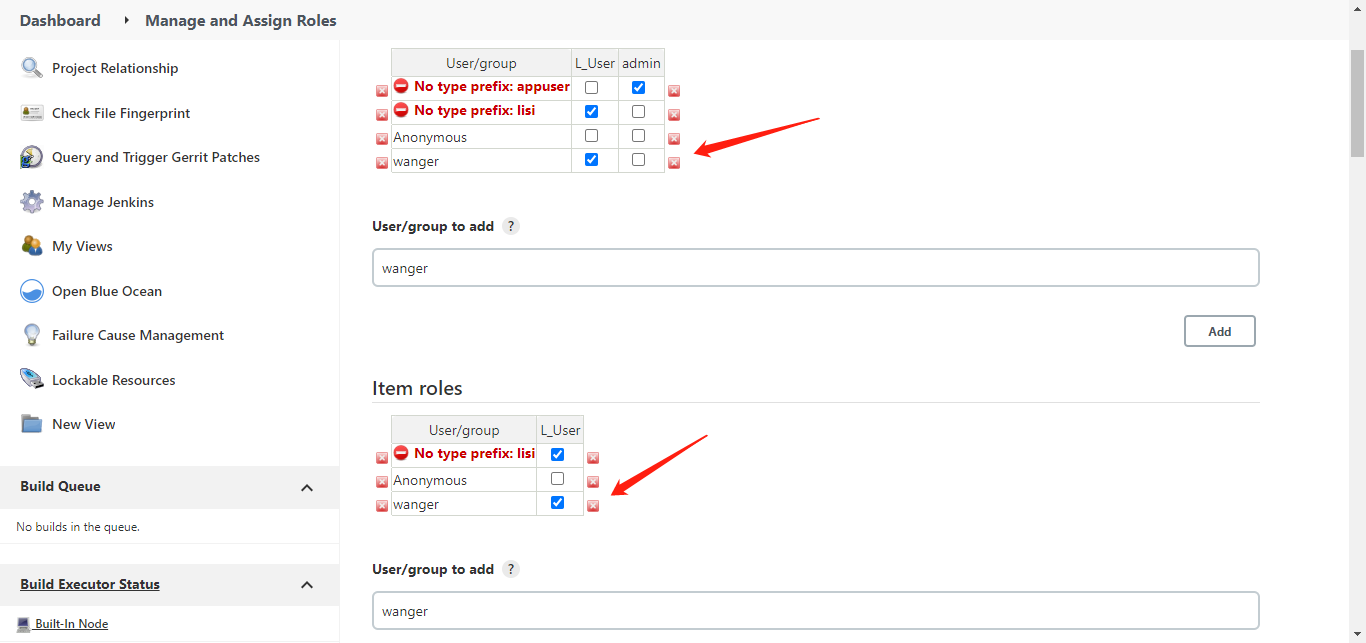Click the Project Relationship magnifier icon
Viewport: 1366px width, 643px height.
click(x=32, y=68)
